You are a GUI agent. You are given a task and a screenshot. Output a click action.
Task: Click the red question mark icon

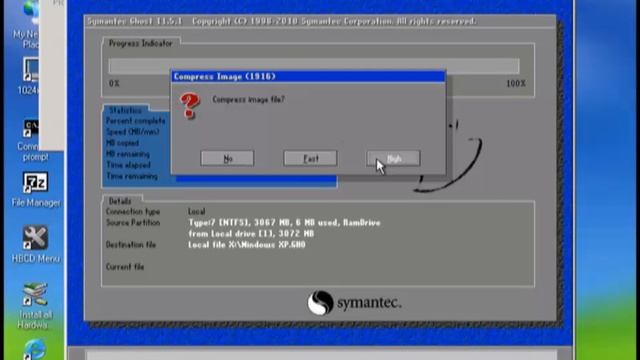coord(190,106)
